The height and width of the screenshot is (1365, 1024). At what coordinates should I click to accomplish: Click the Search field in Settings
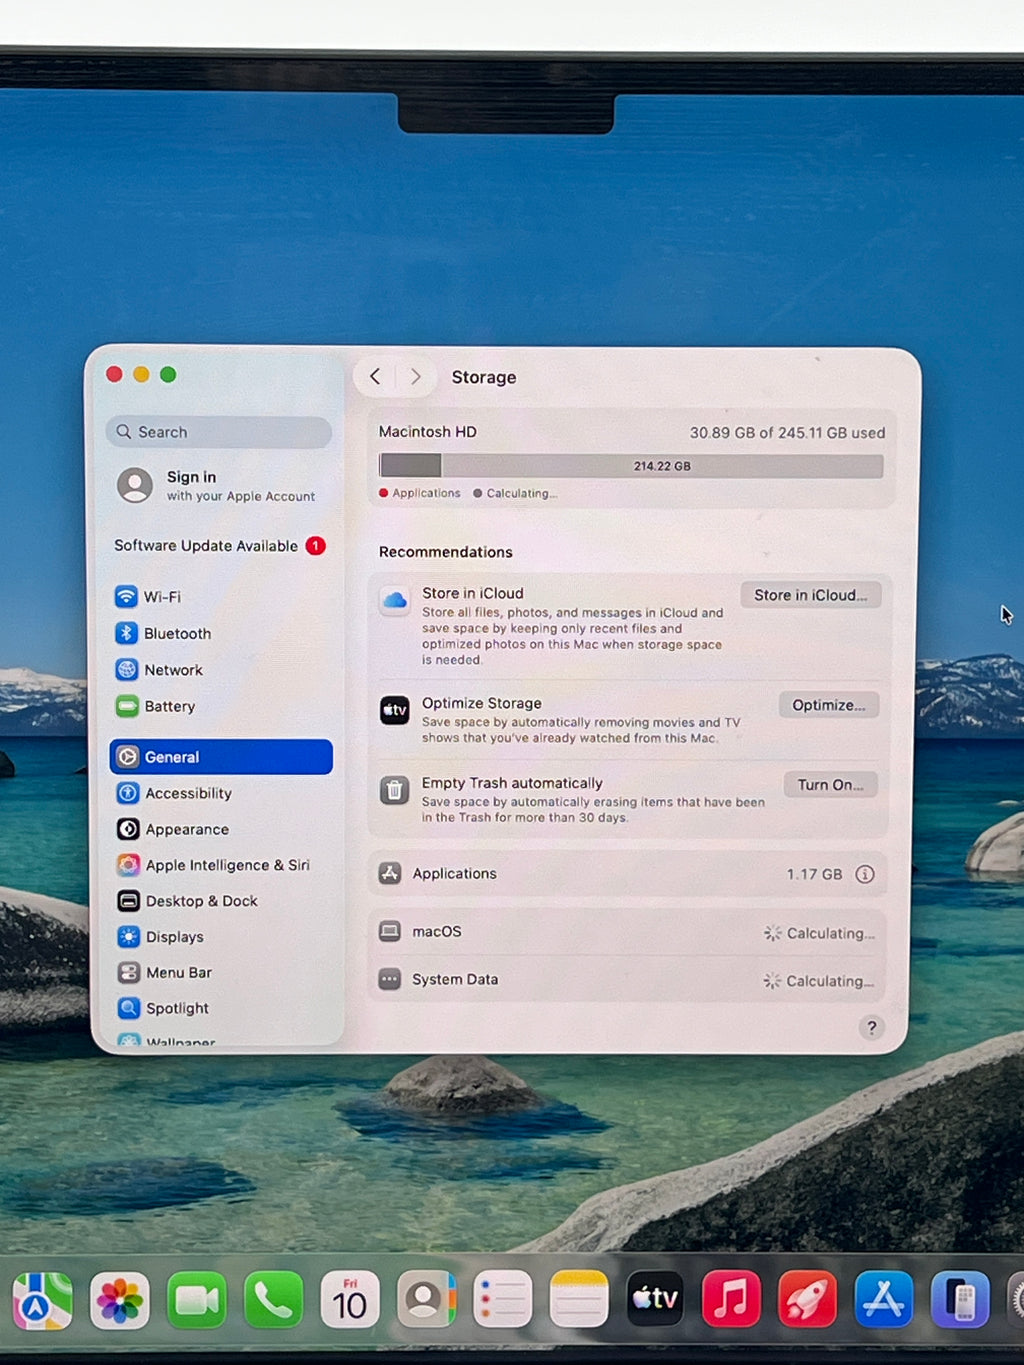[x=219, y=432]
